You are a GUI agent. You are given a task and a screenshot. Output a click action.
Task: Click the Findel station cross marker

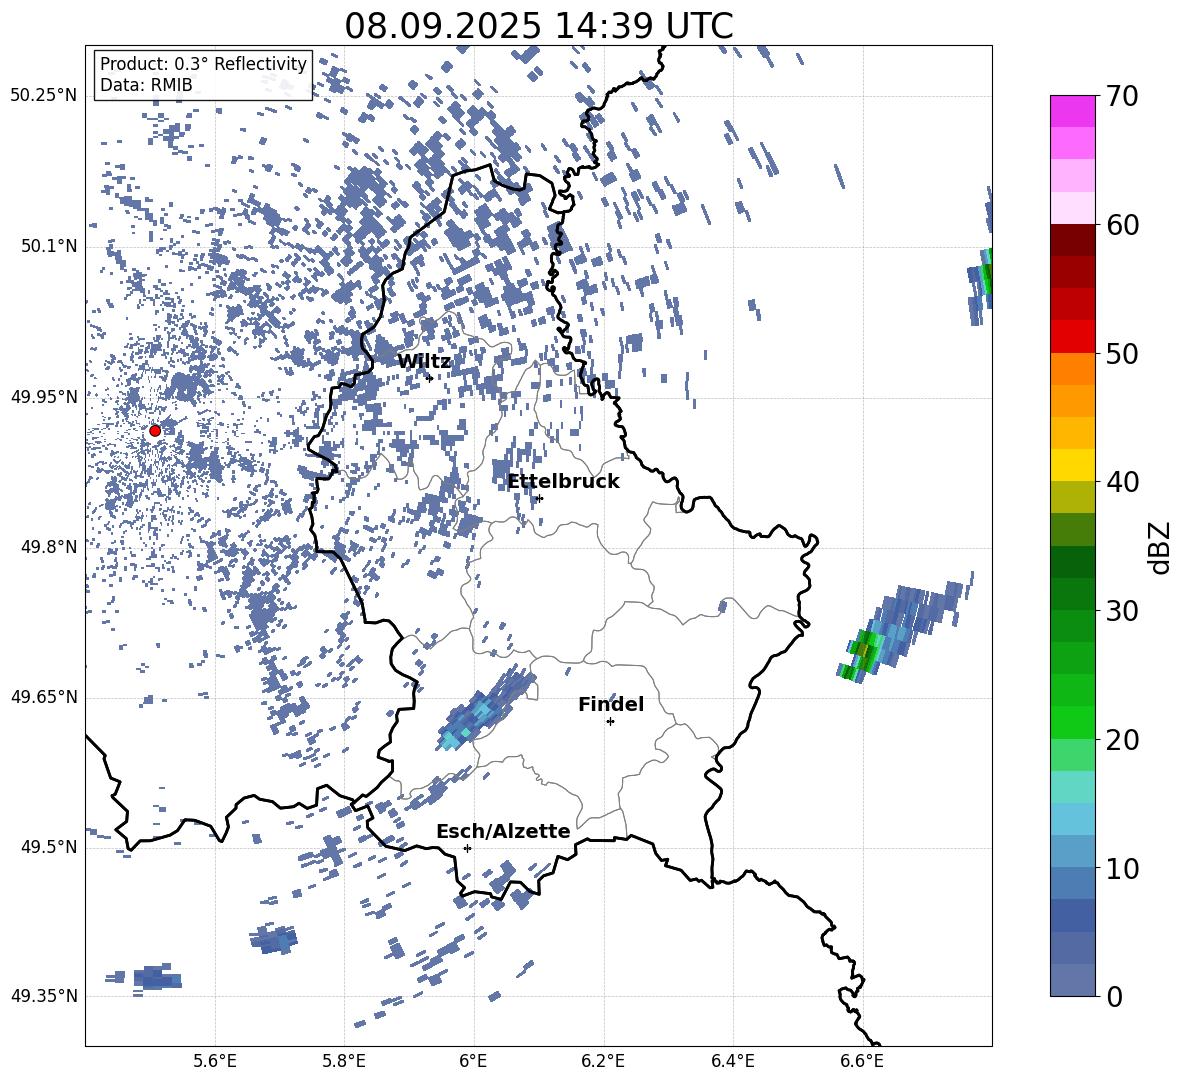(610, 722)
